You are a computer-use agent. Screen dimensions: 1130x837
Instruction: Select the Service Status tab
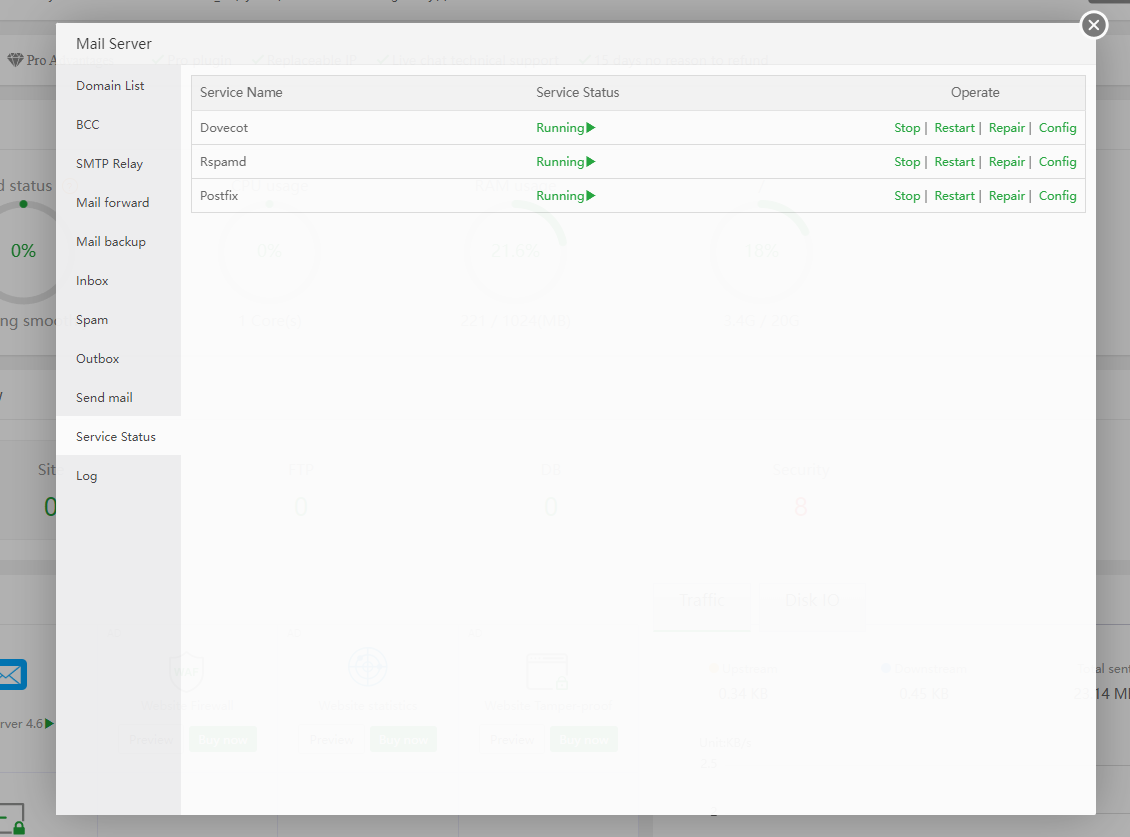(x=116, y=436)
